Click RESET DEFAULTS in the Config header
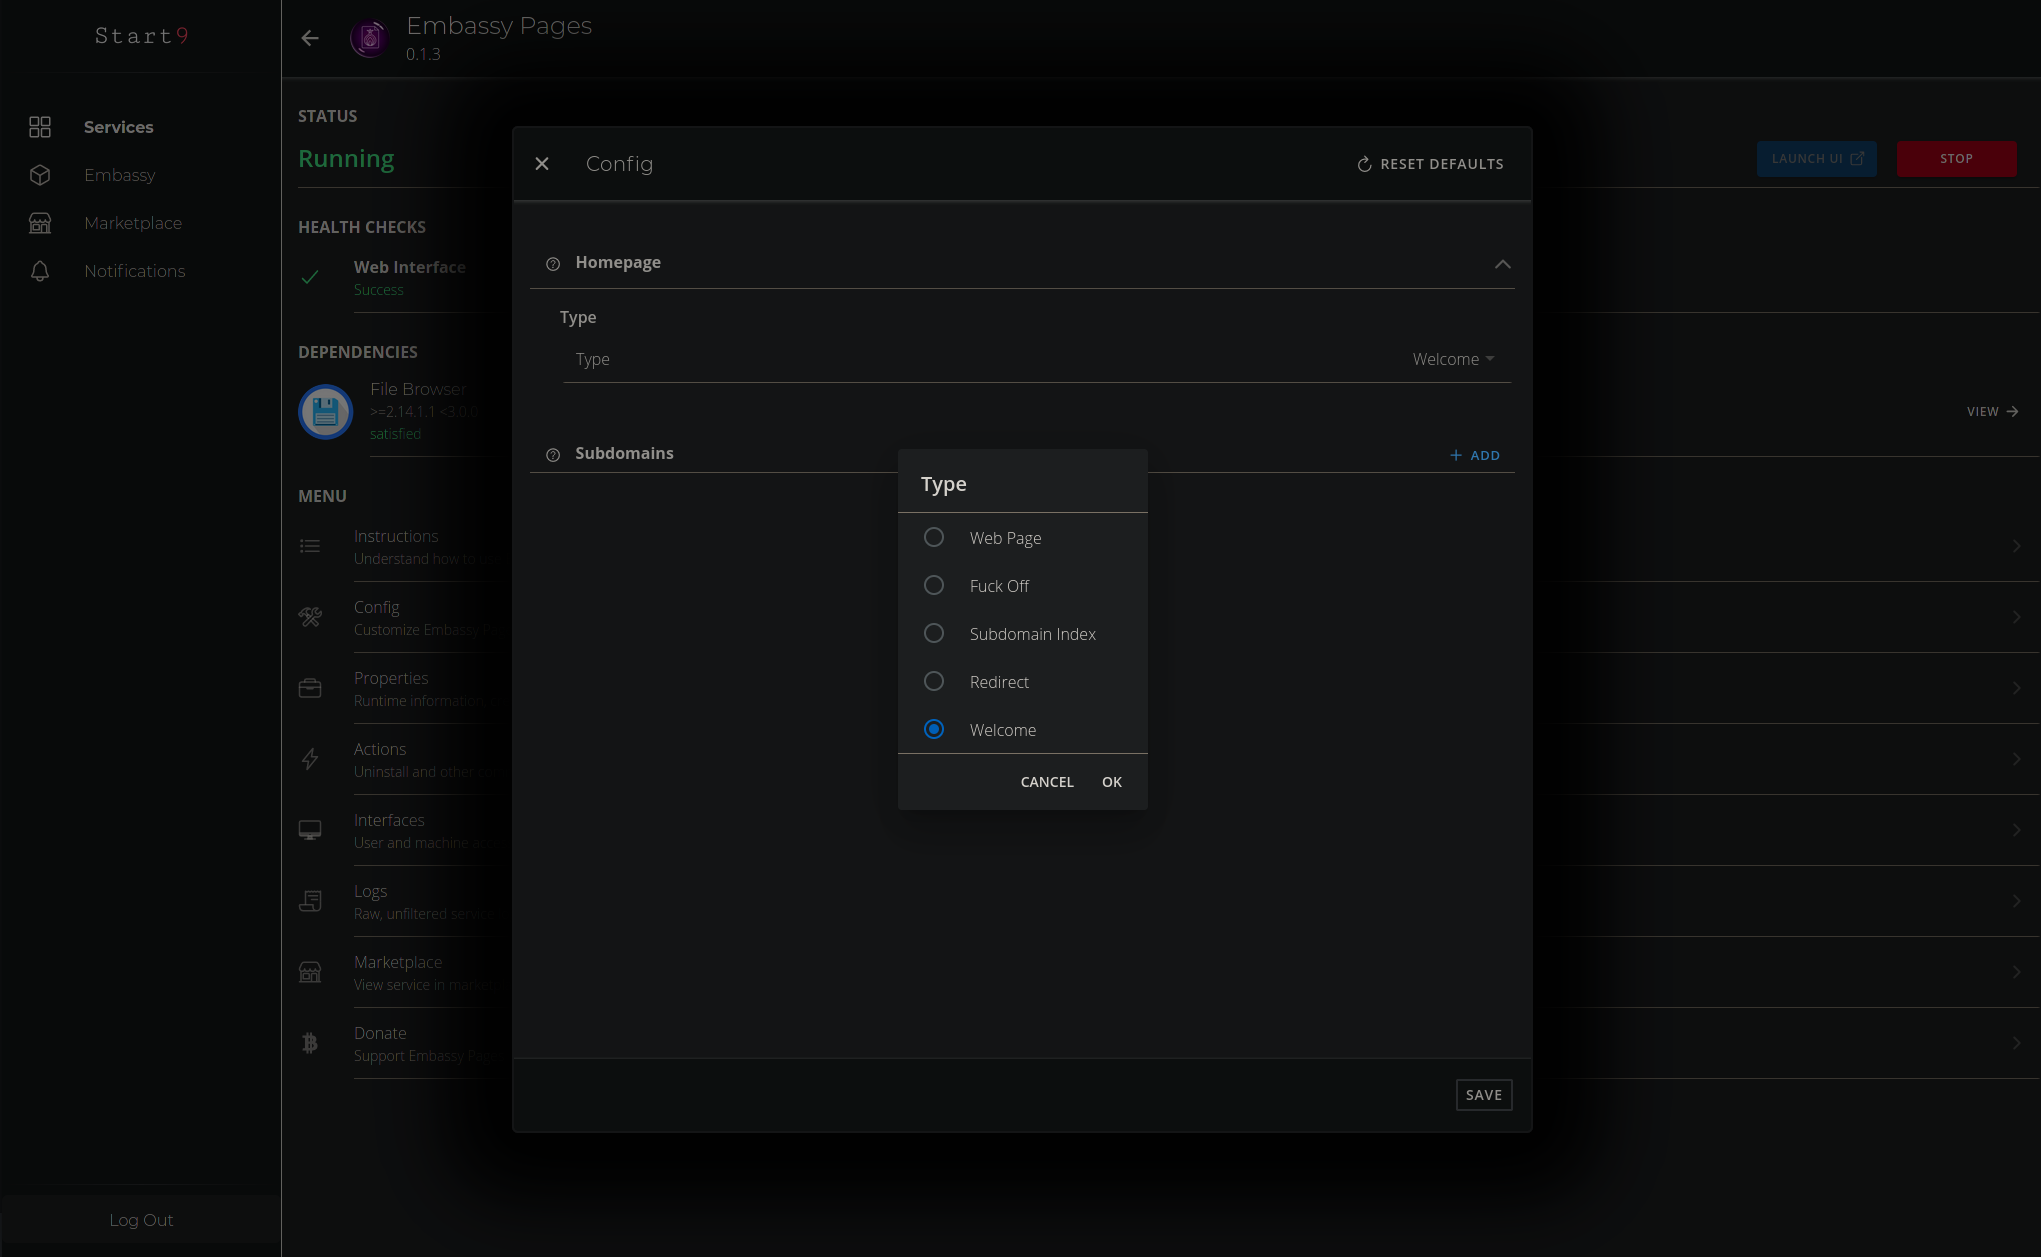The height and width of the screenshot is (1257, 2041). coord(1430,164)
